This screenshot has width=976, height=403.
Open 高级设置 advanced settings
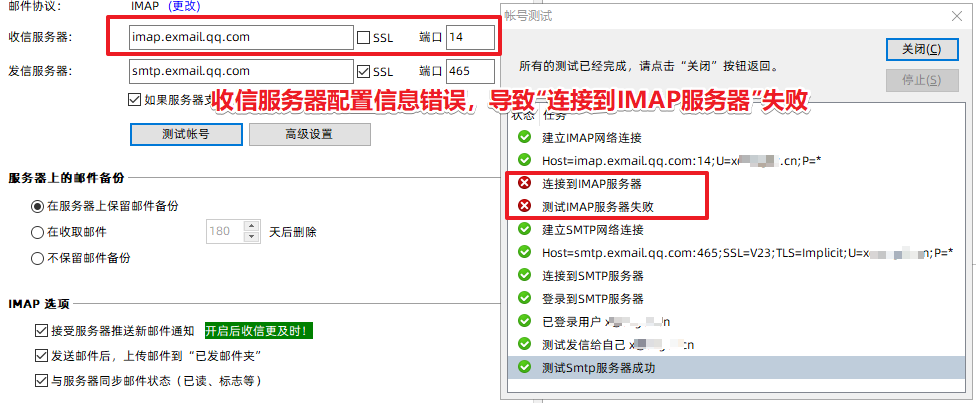tap(309, 134)
